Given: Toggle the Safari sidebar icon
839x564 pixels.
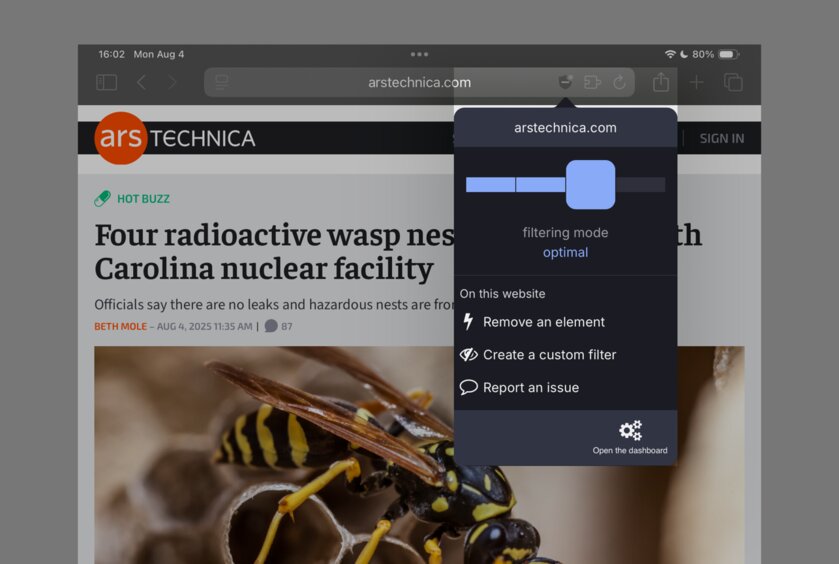Looking at the screenshot, I should click(x=106, y=82).
